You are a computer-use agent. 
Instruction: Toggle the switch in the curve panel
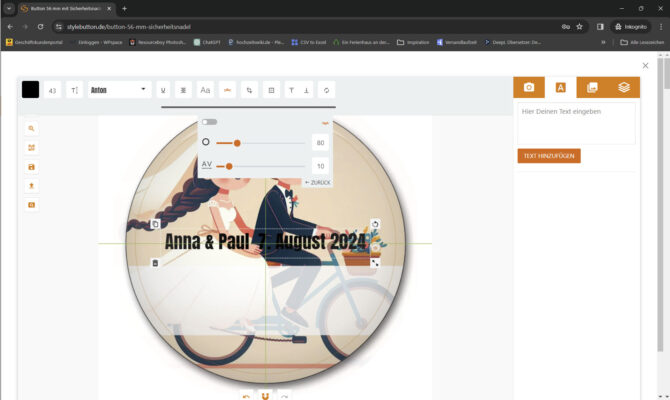click(209, 122)
